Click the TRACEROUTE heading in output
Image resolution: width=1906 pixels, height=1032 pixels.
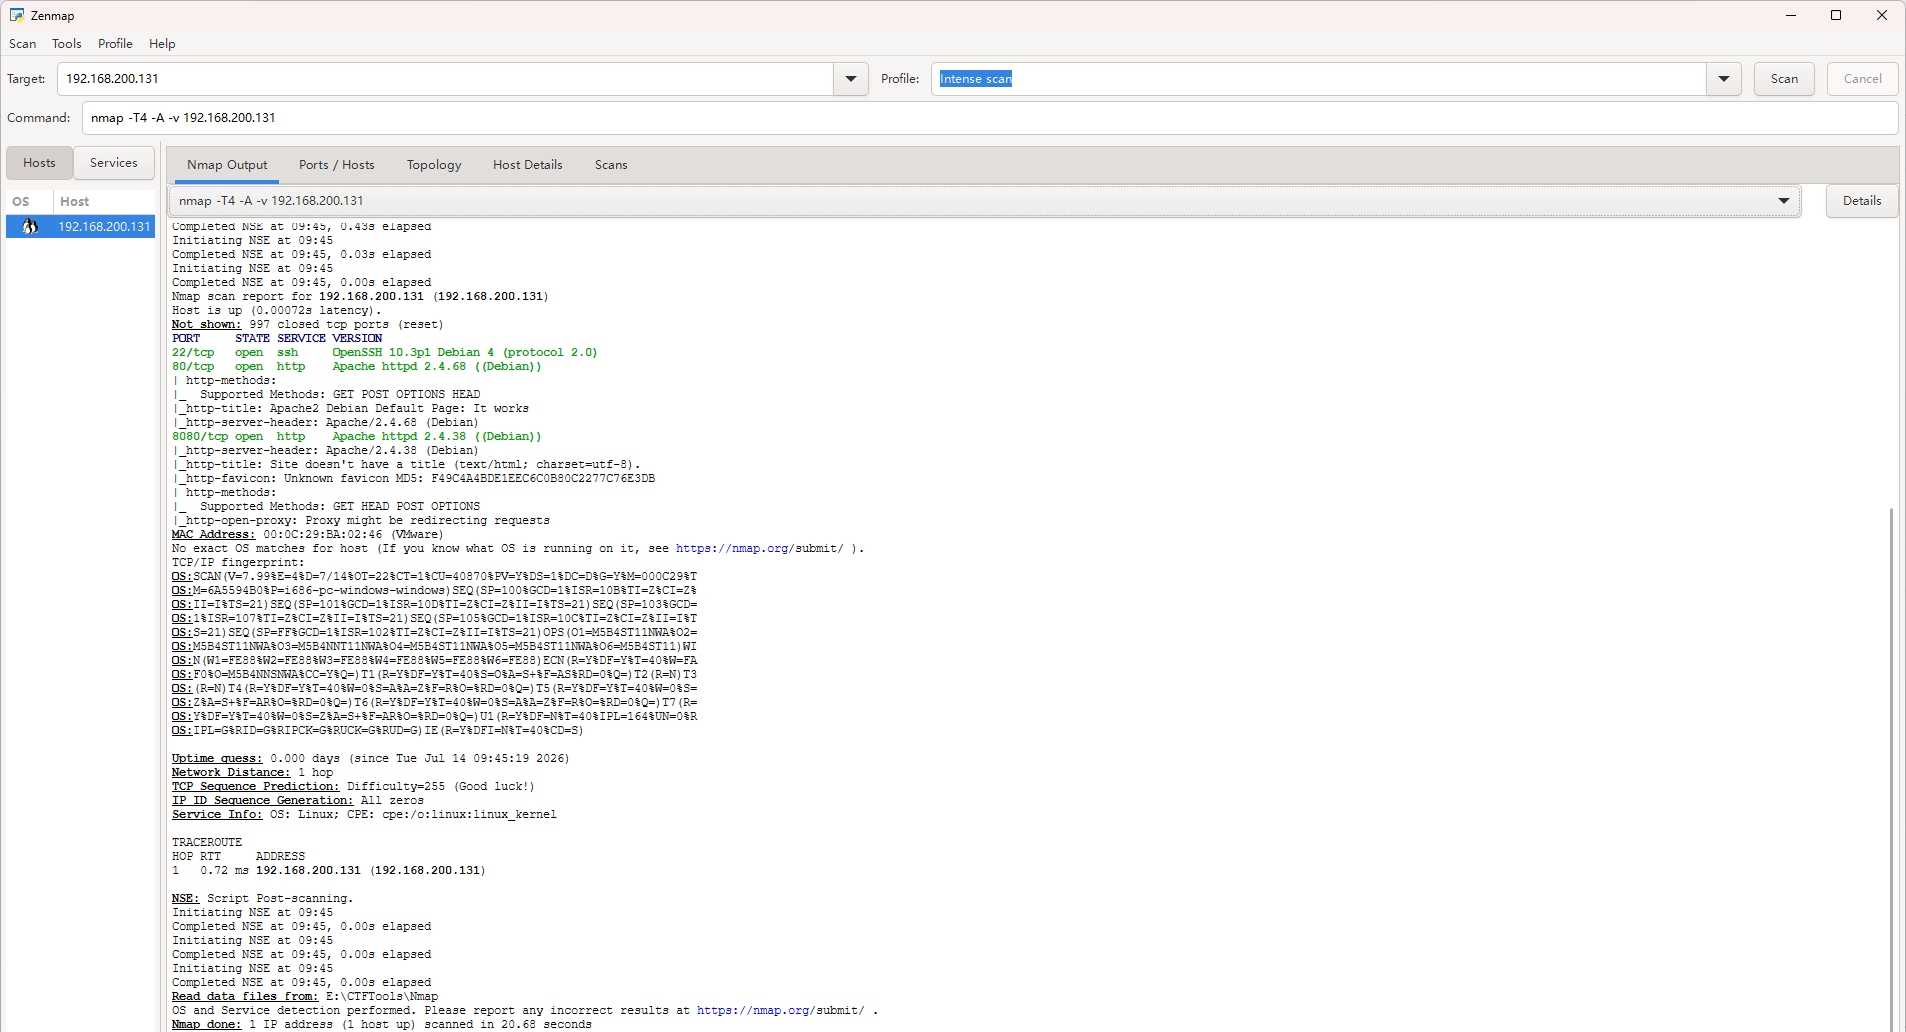(207, 843)
